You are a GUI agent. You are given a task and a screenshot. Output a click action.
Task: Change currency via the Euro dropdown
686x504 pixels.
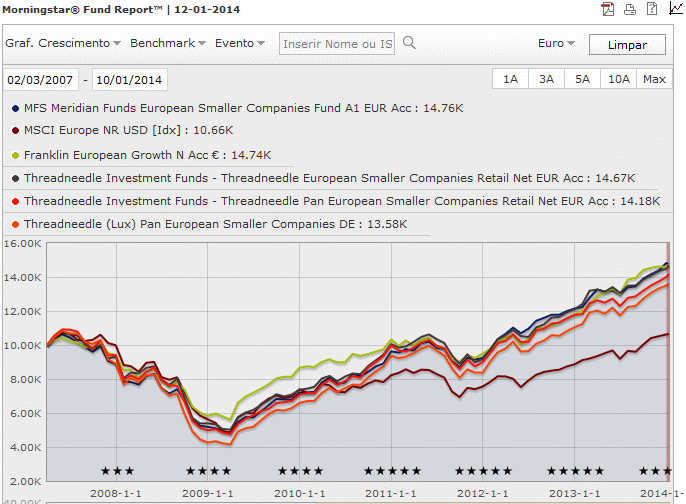(x=556, y=43)
